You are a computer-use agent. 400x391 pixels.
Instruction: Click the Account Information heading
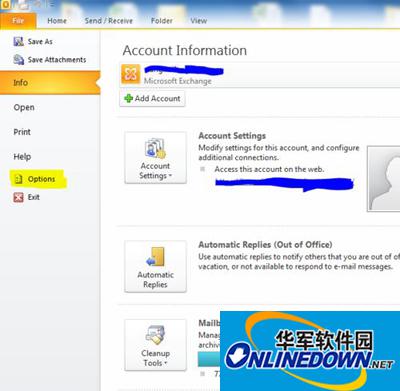click(x=185, y=50)
